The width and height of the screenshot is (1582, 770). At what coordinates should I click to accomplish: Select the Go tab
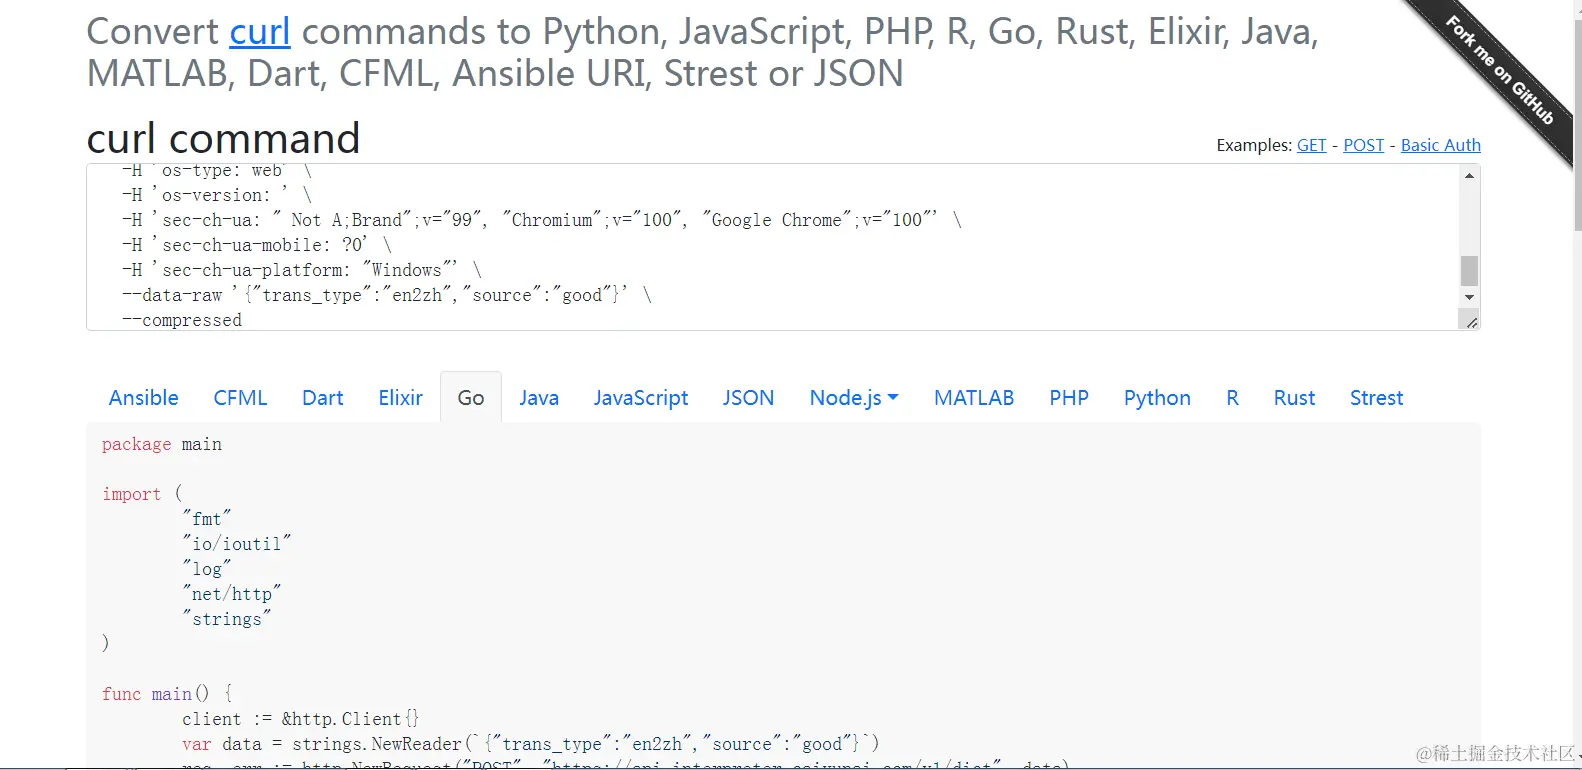click(x=471, y=398)
